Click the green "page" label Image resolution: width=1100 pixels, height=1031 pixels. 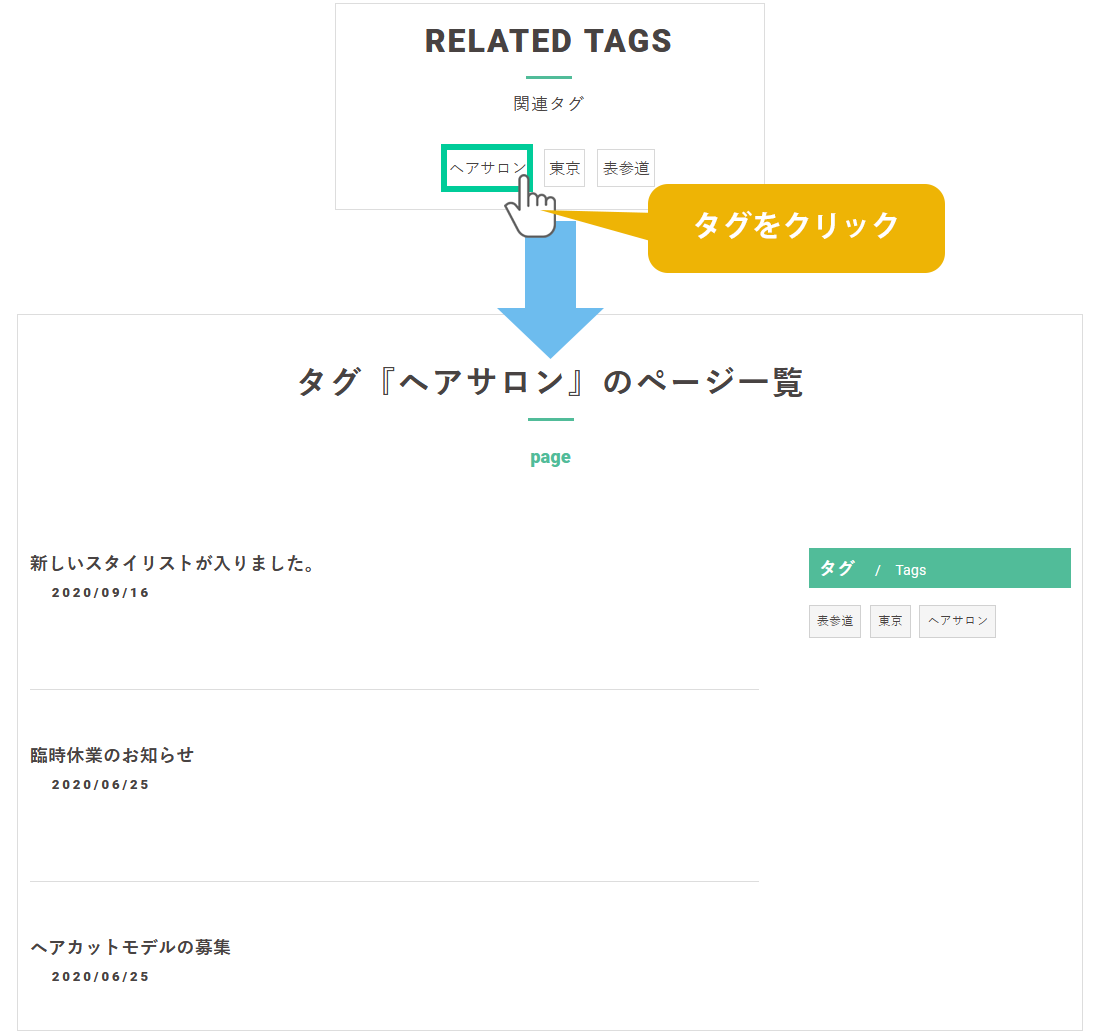coord(550,457)
